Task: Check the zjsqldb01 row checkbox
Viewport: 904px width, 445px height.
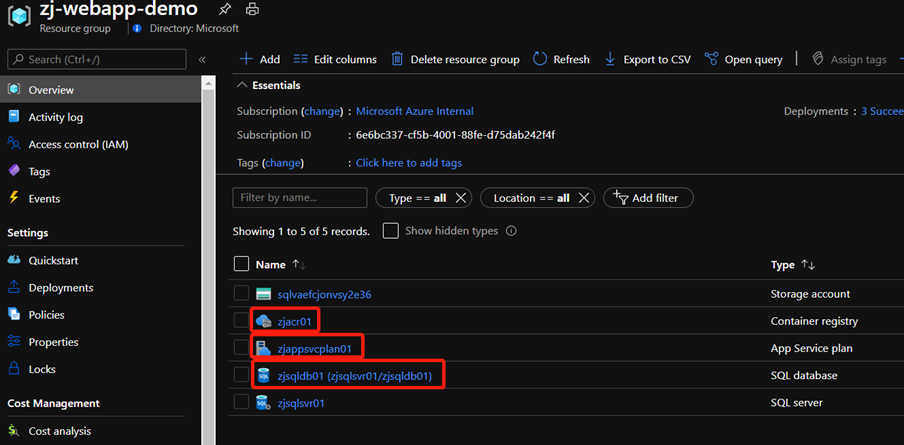Action: pyautogui.click(x=241, y=375)
